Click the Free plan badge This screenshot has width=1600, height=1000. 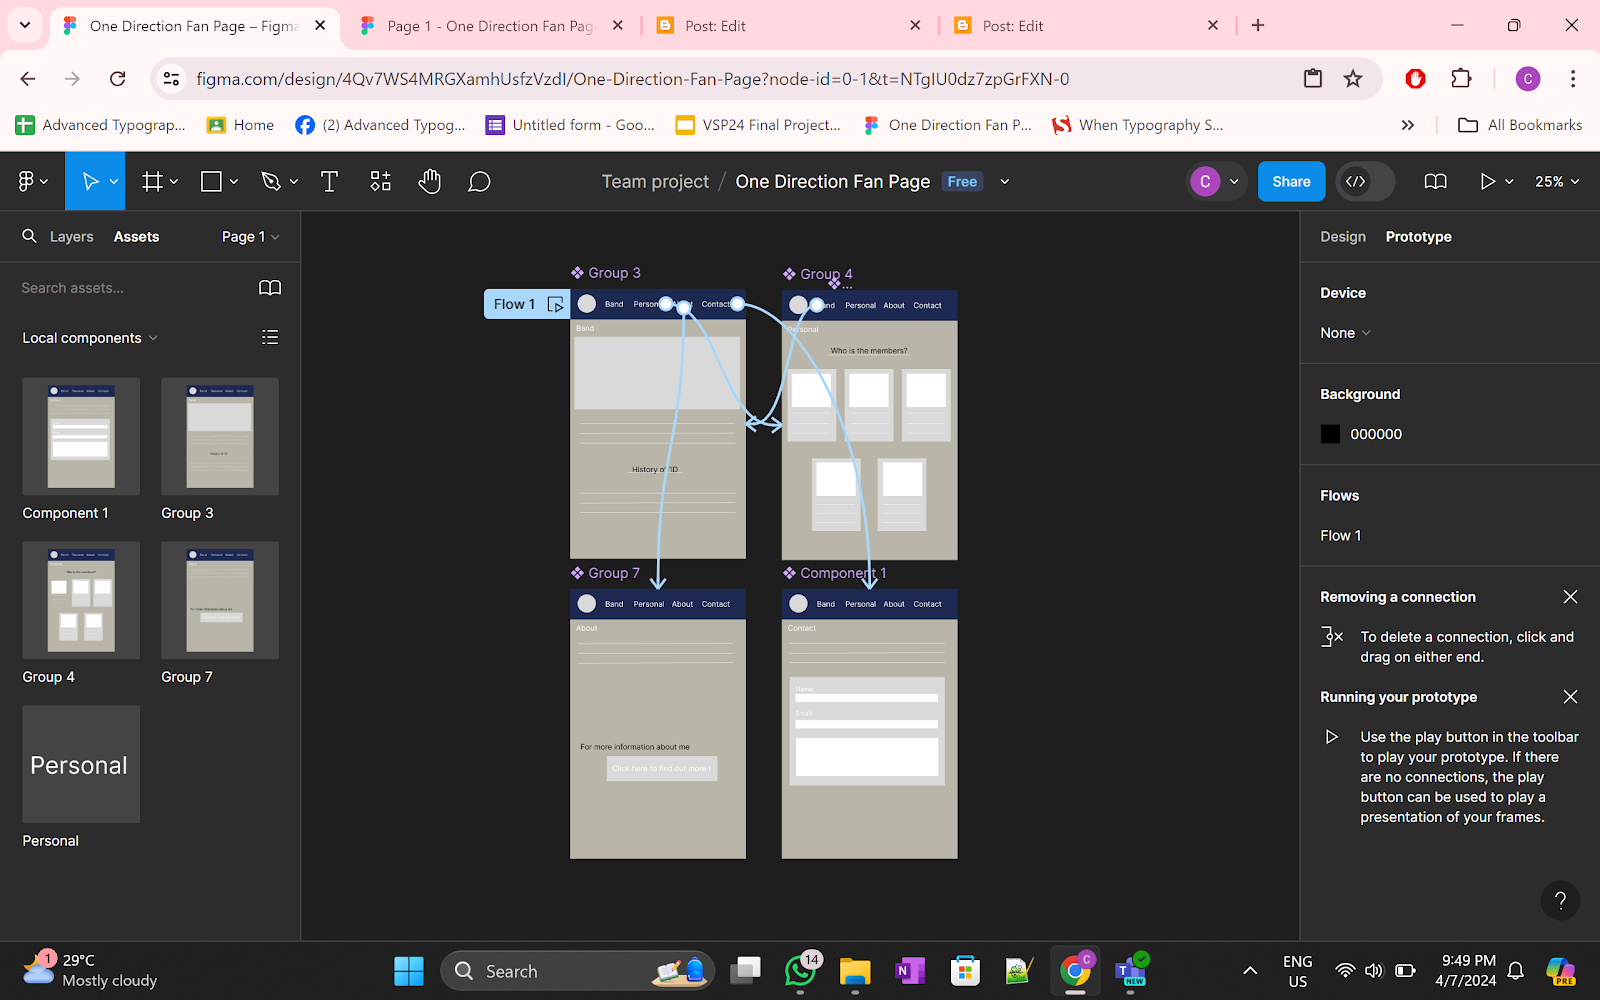(x=962, y=181)
